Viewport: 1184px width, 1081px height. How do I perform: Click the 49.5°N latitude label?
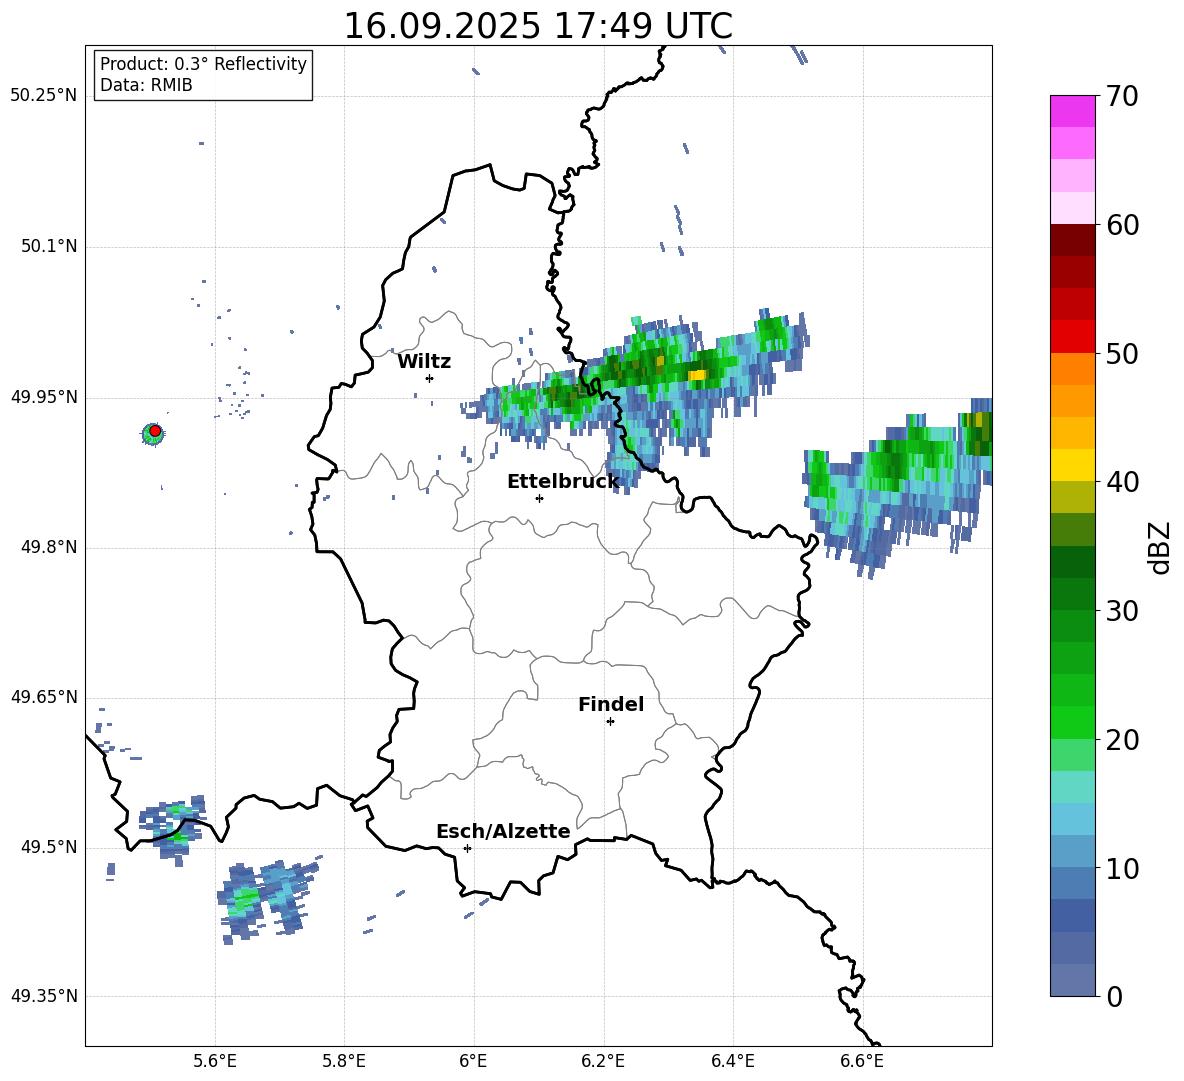point(49,847)
